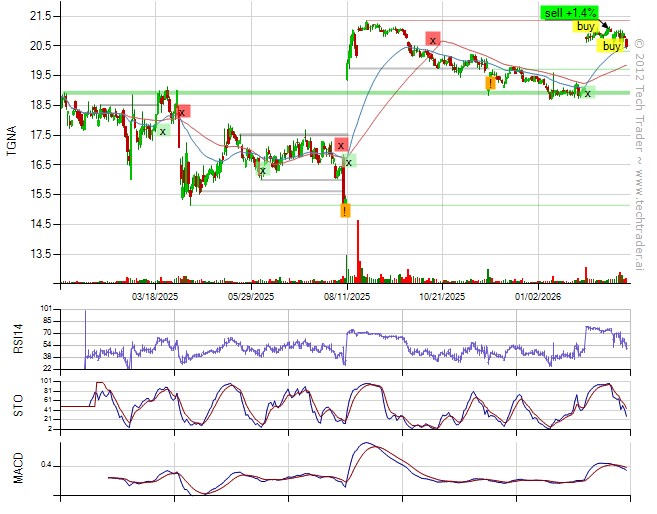The height and width of the screenshot is (514, 657).
Task: Click the 0.4 value on the MACD axis
Action: 46,466
